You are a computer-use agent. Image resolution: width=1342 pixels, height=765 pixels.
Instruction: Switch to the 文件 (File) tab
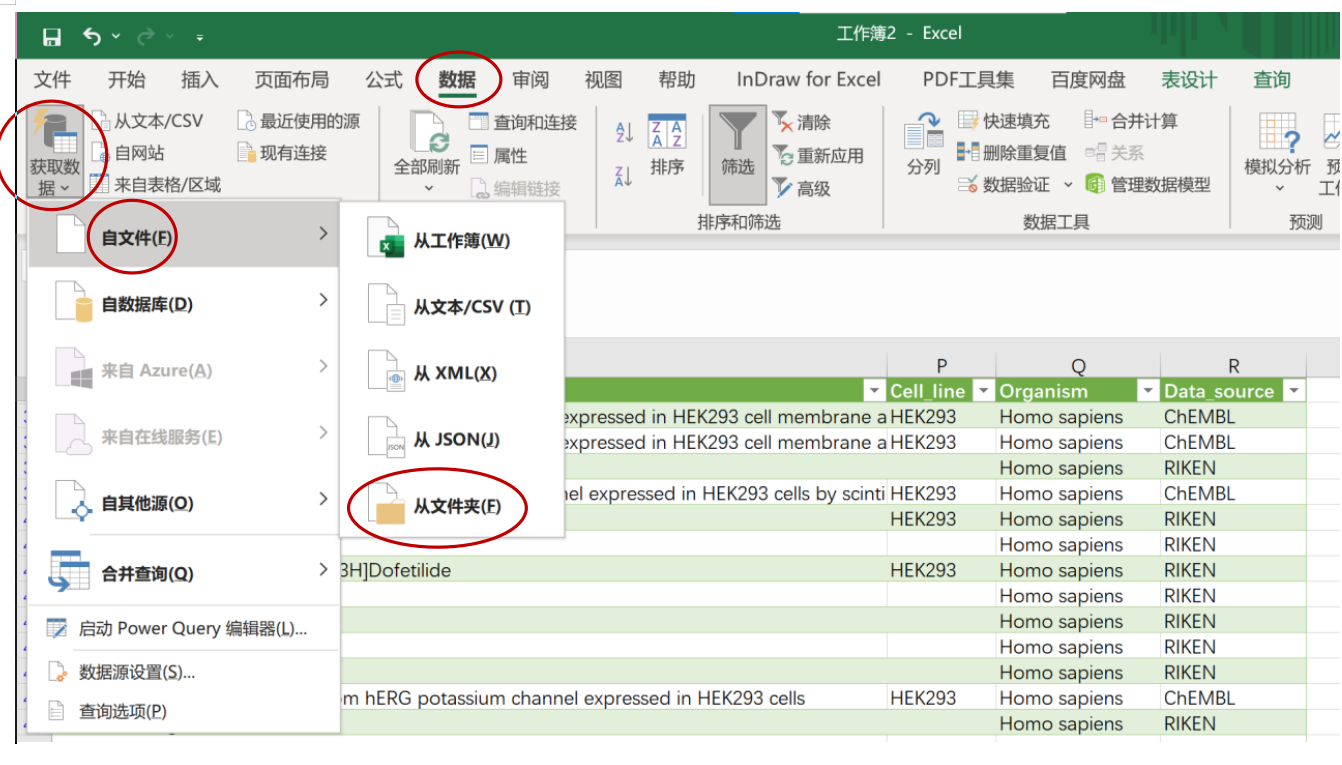click(x=53, y=80)
